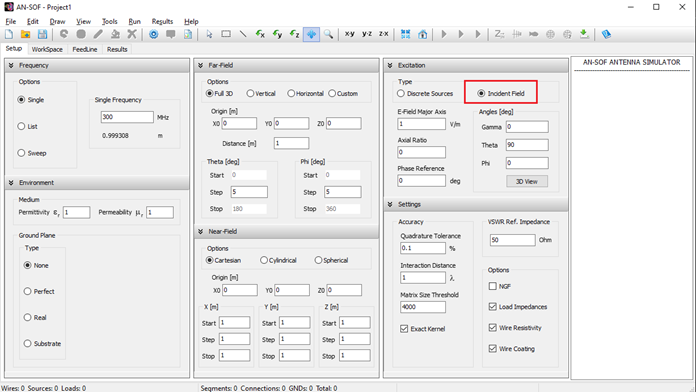Viewport: 696px width, 392px height.
Task: Switch to the x-y plane view
Action: (350, 34)
